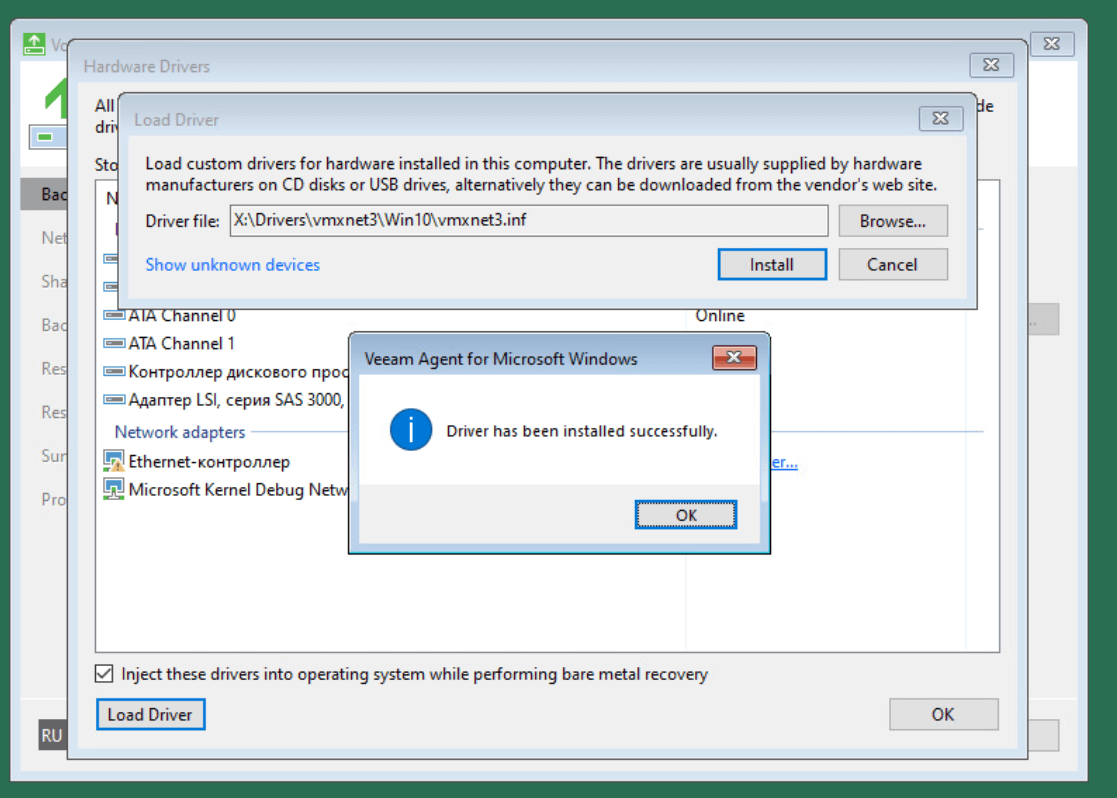The image size is (1117, 798).
Task: Click the ATA Channel 0 device icon
Action: (x=113, y=316)
